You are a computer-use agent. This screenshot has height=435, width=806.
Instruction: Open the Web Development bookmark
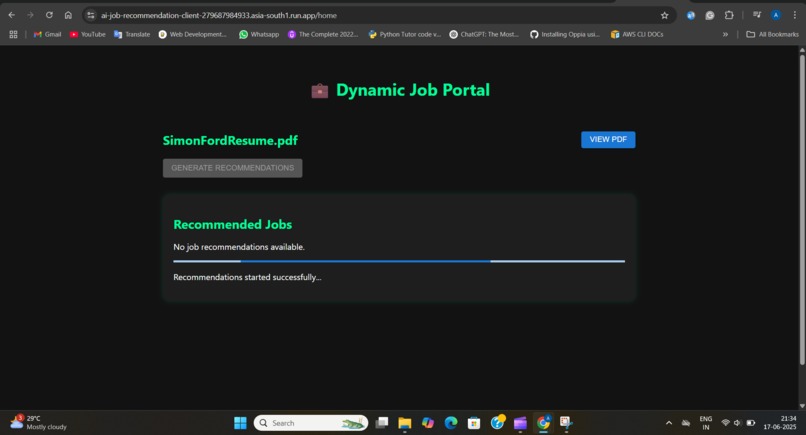tap(193, 34)
